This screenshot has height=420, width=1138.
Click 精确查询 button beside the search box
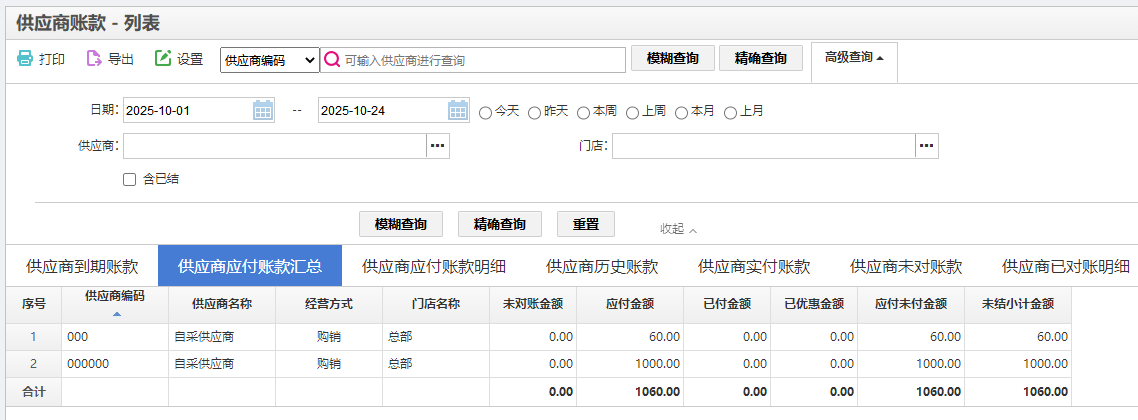tap(760, 59)
